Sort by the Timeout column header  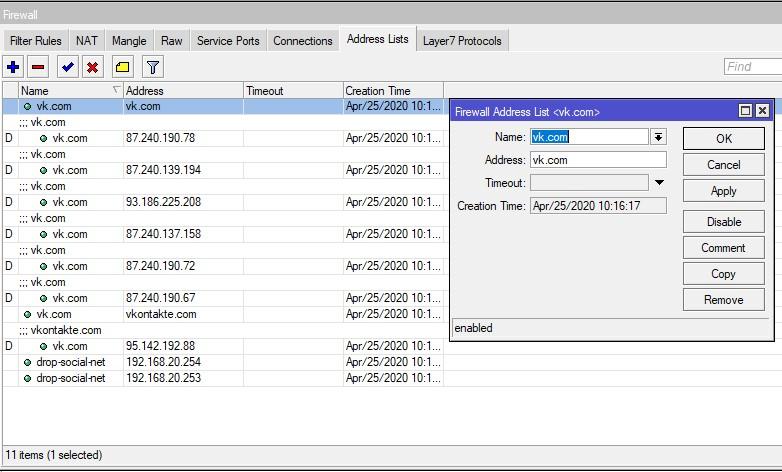293,91
